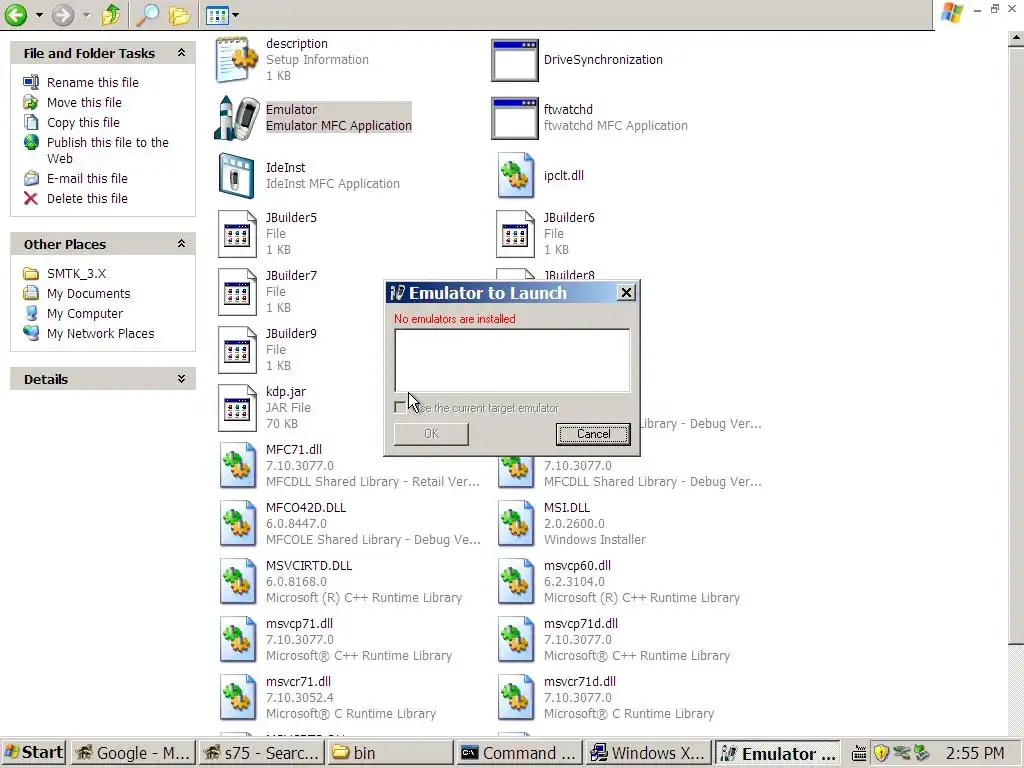The width and height of the screenshot is (1024, 768).
Task: Switch to the bin folder taskbar button
Action: 390,754
